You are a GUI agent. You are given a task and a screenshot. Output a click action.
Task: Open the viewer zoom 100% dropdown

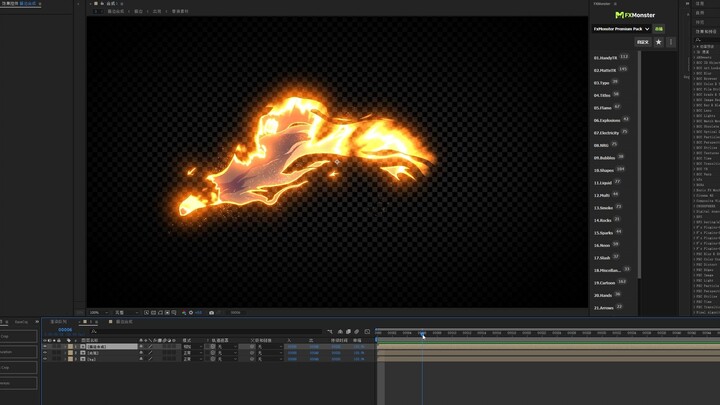[x=97, y=312]
